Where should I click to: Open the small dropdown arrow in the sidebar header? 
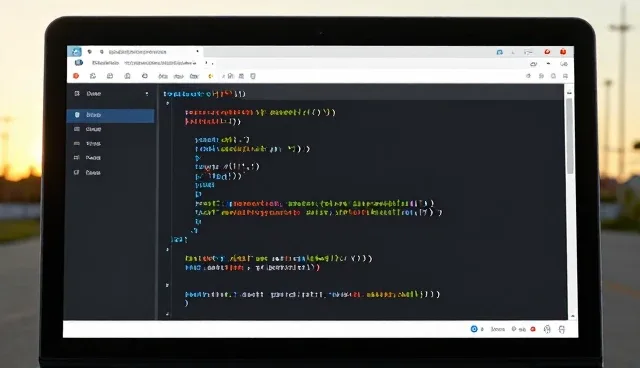point(147,94)
